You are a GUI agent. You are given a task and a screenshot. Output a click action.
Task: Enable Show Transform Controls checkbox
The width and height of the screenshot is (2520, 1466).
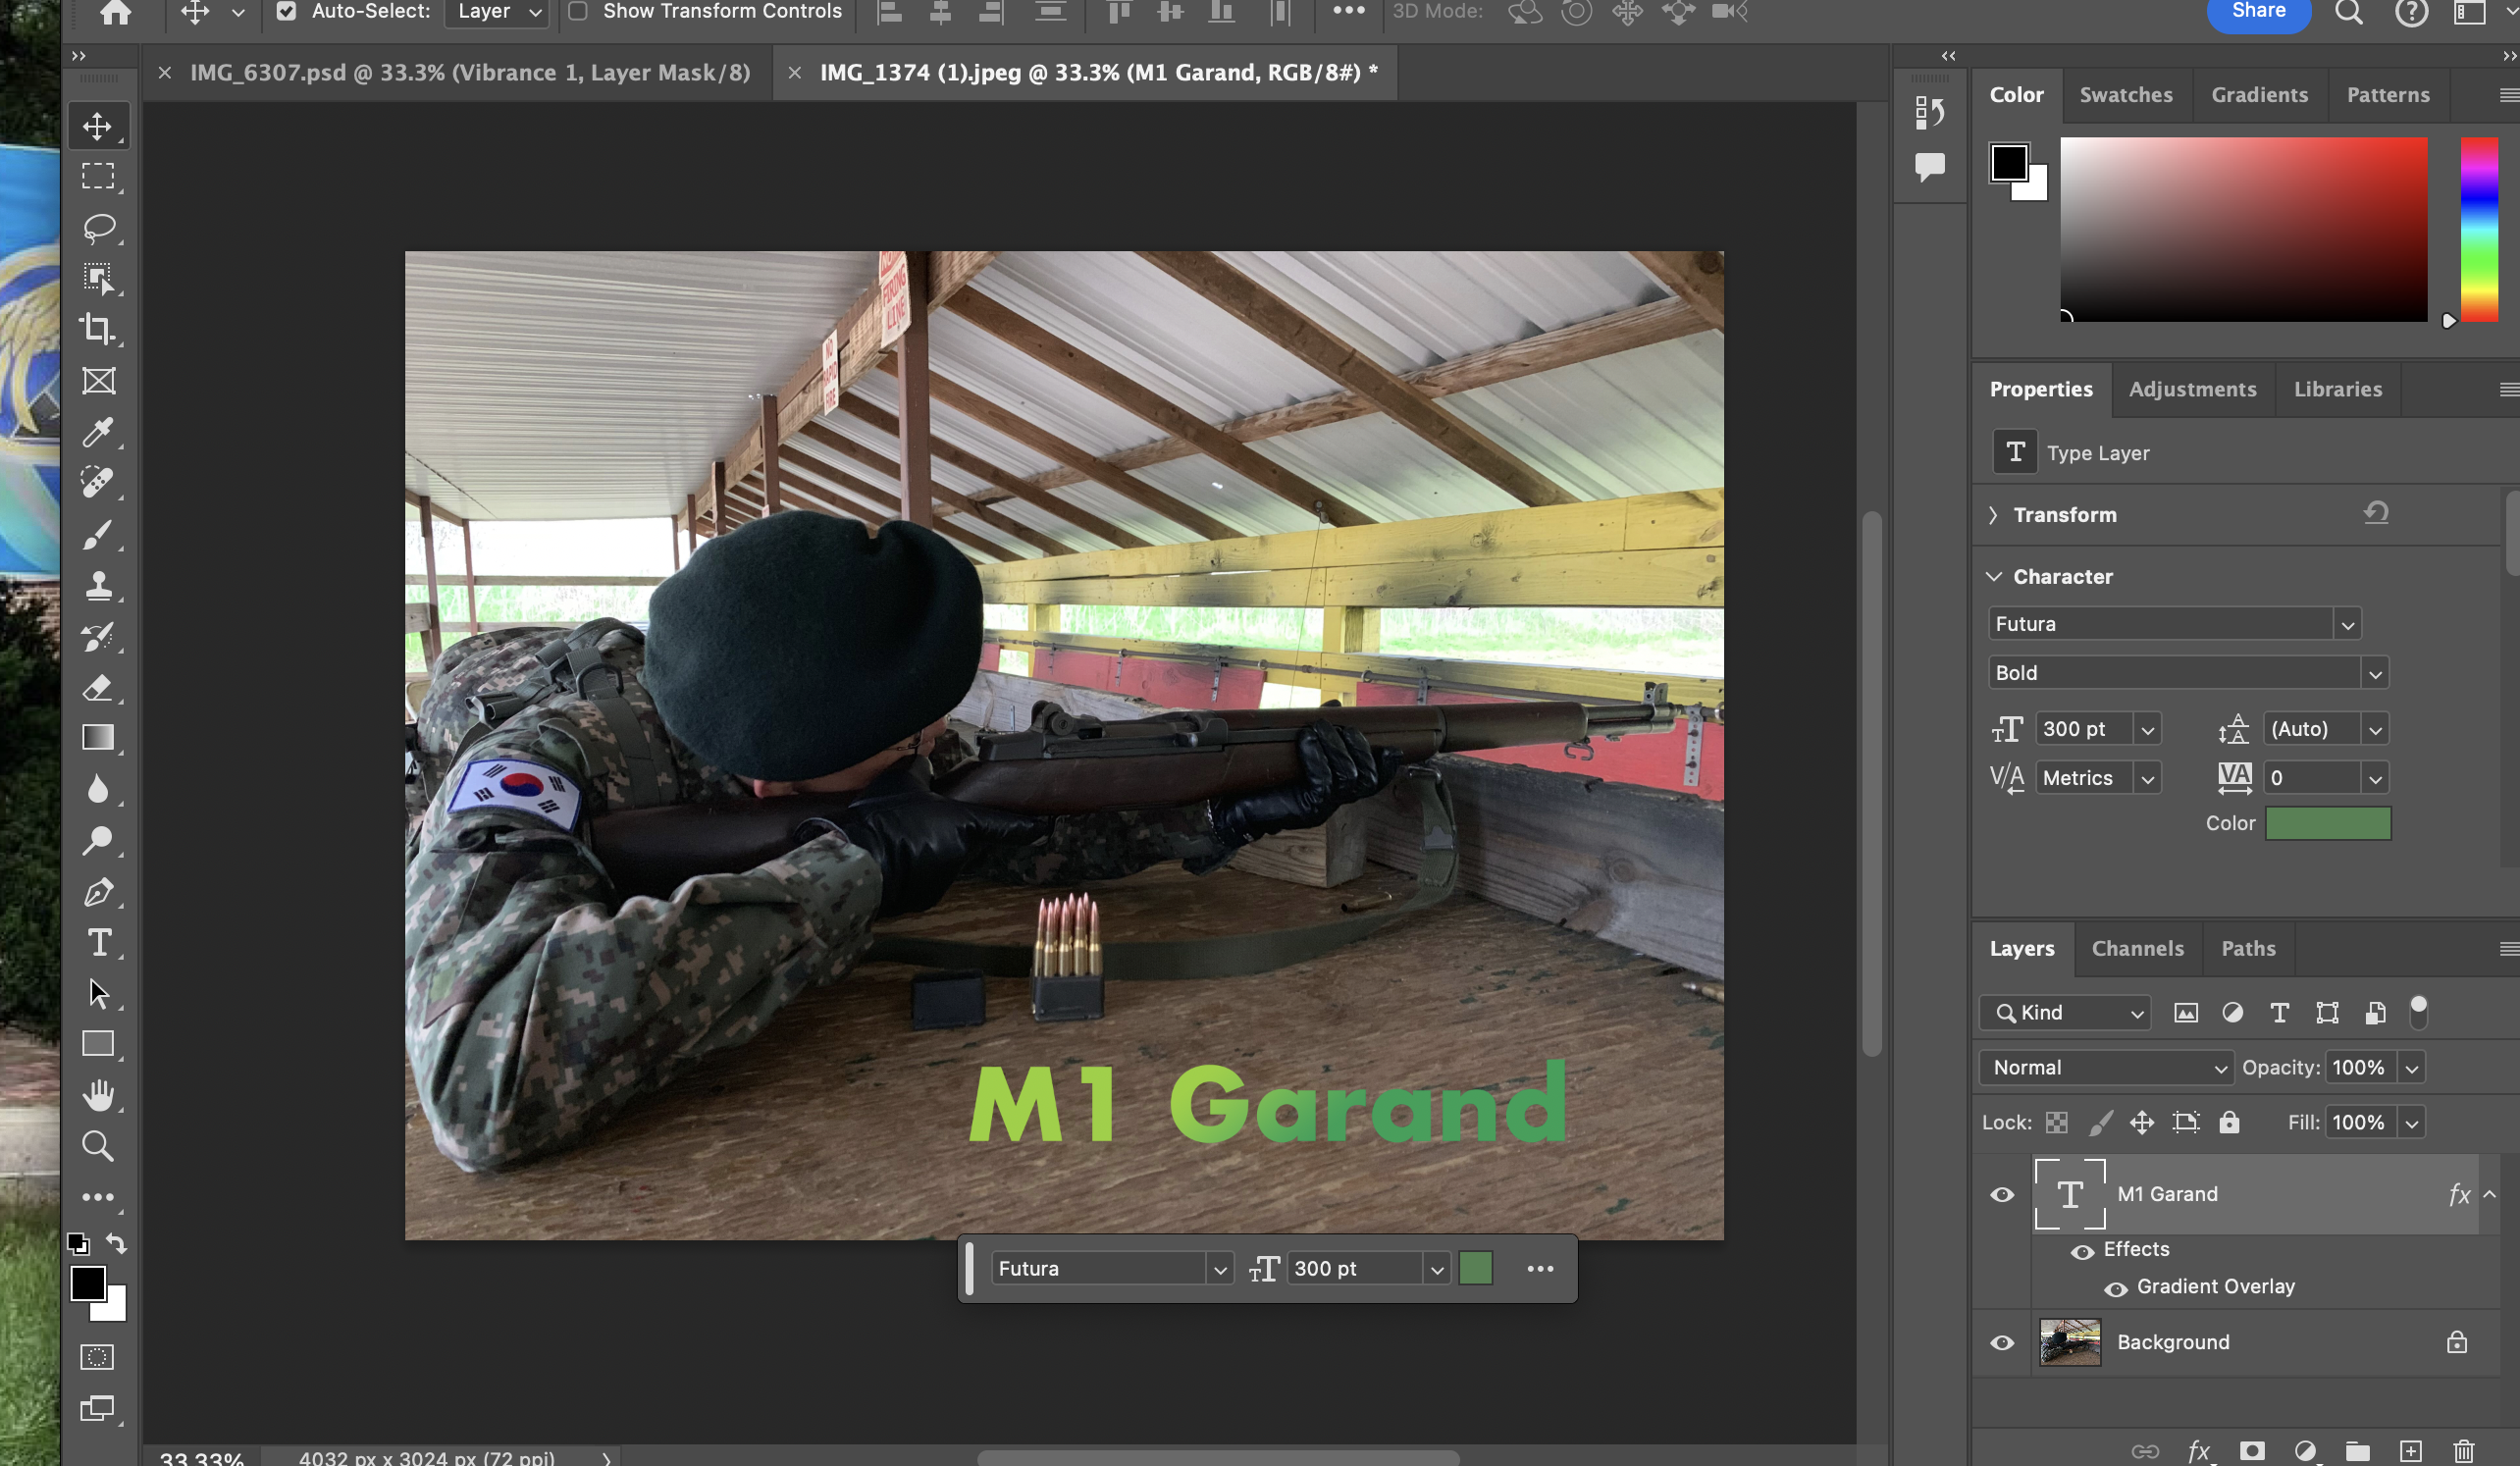(578, 11)
